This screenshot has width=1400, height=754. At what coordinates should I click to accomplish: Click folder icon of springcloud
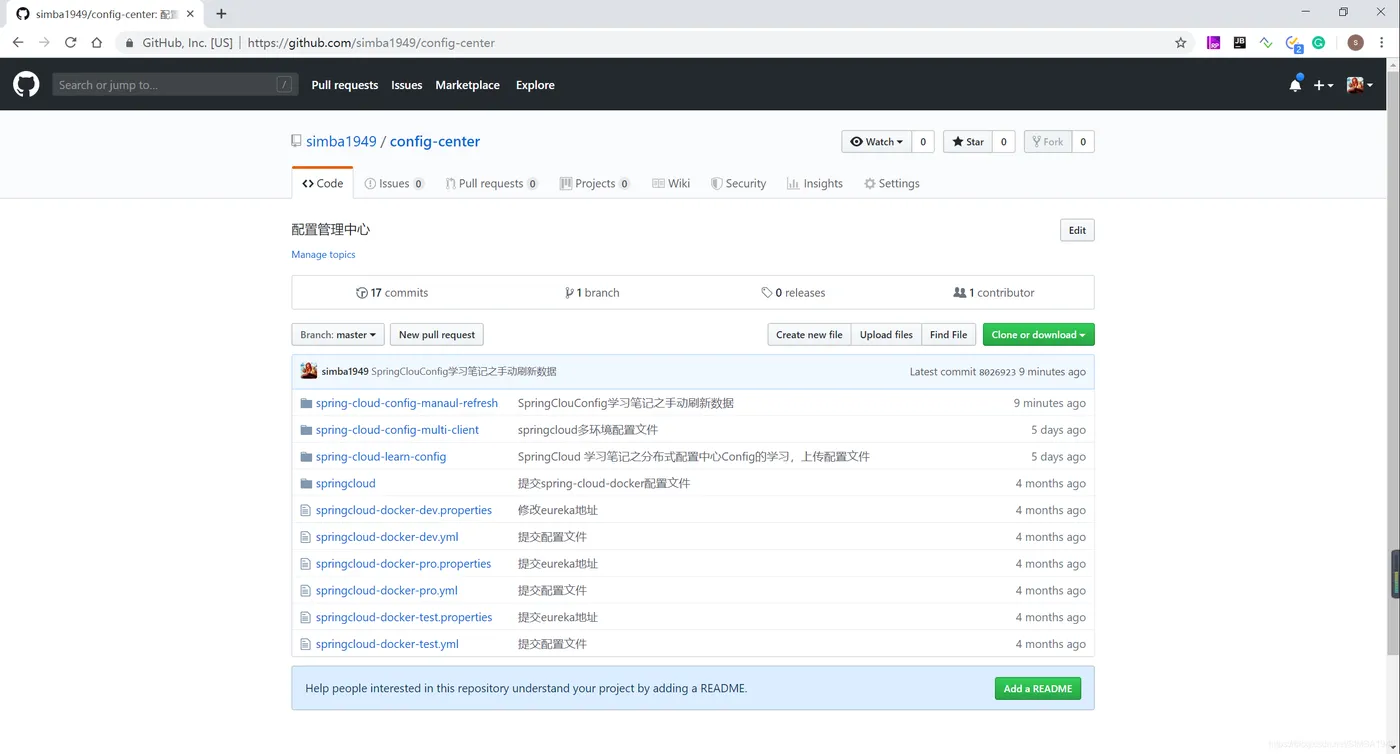coord(307,483)
